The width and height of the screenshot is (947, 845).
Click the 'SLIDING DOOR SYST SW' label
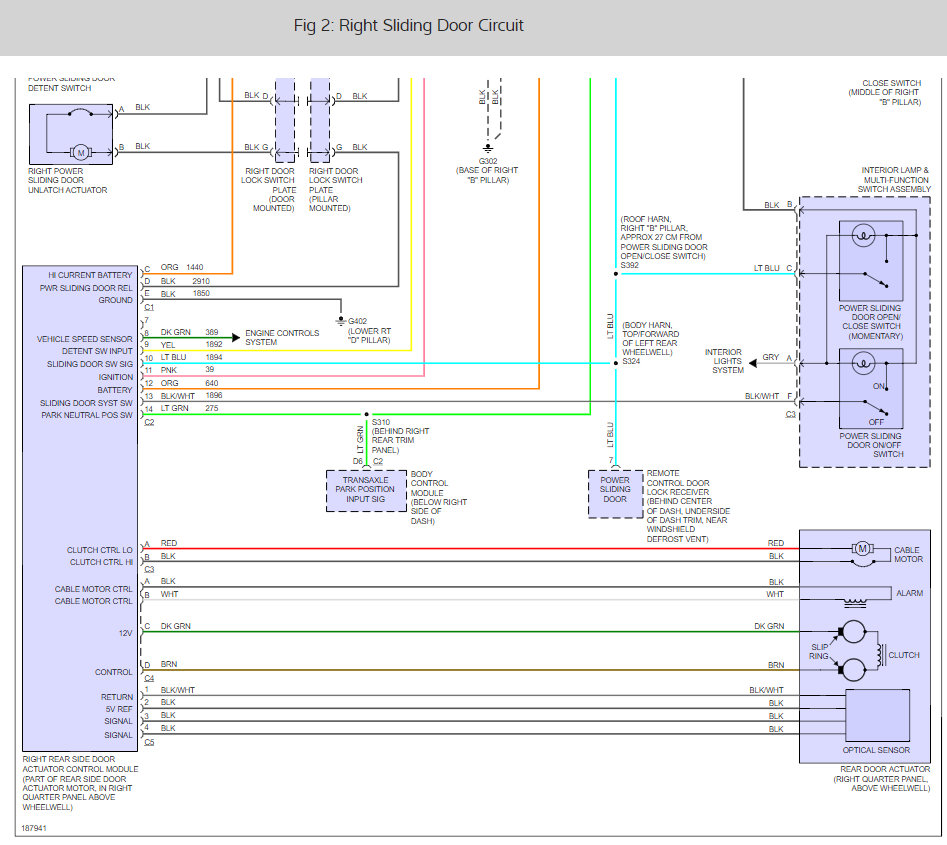(x=86, y=403)
